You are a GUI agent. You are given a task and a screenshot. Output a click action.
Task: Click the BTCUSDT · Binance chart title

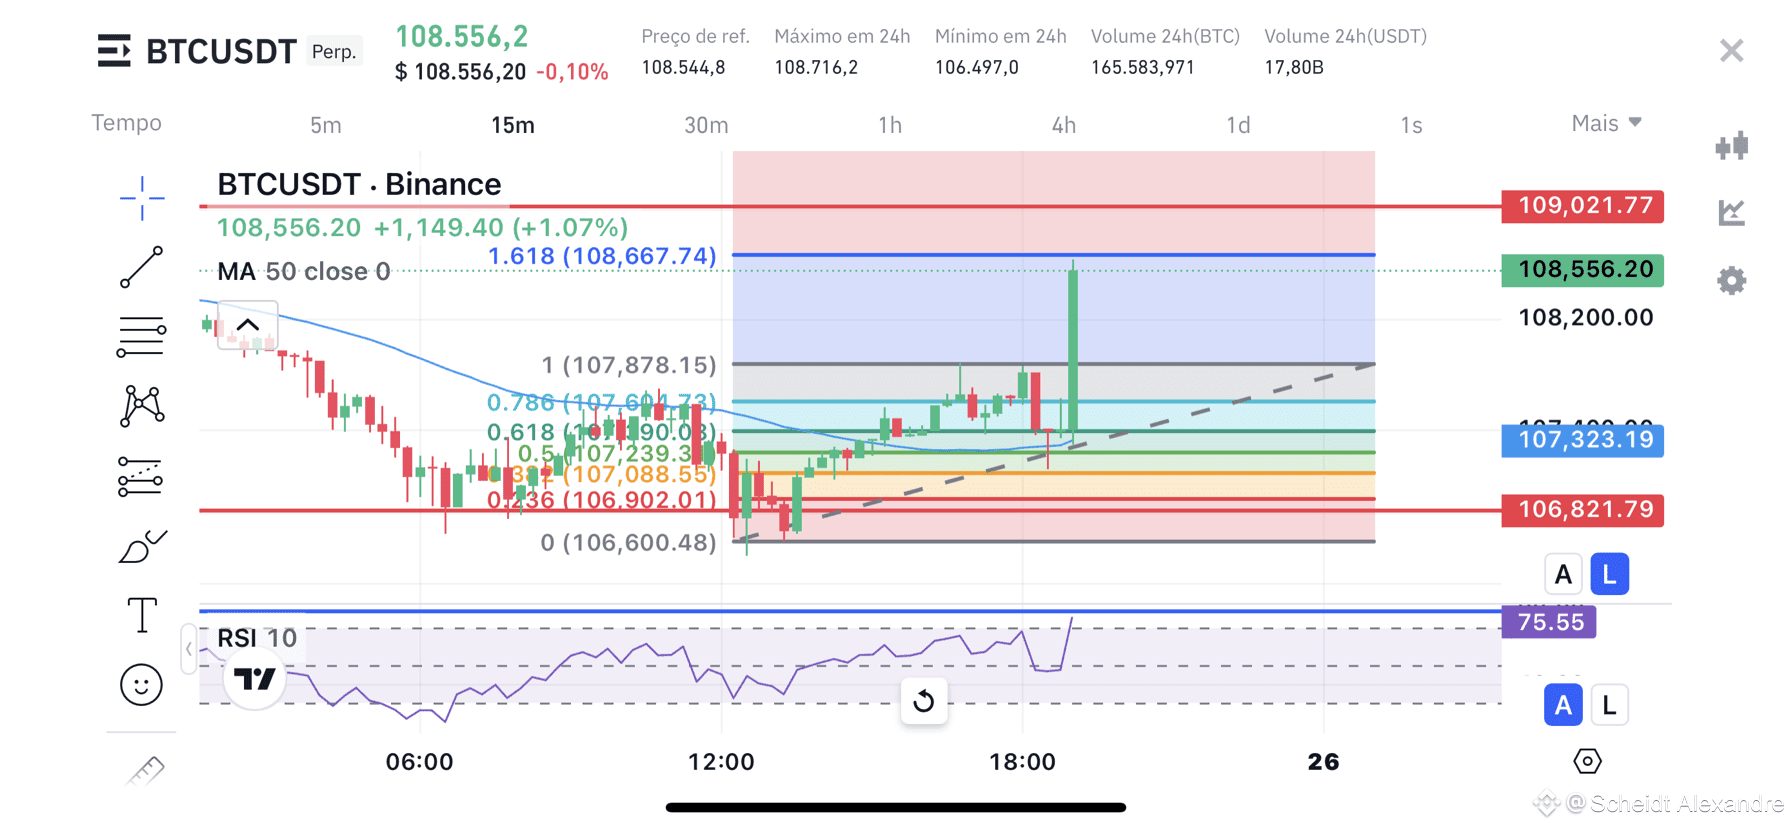click(359, 184)
